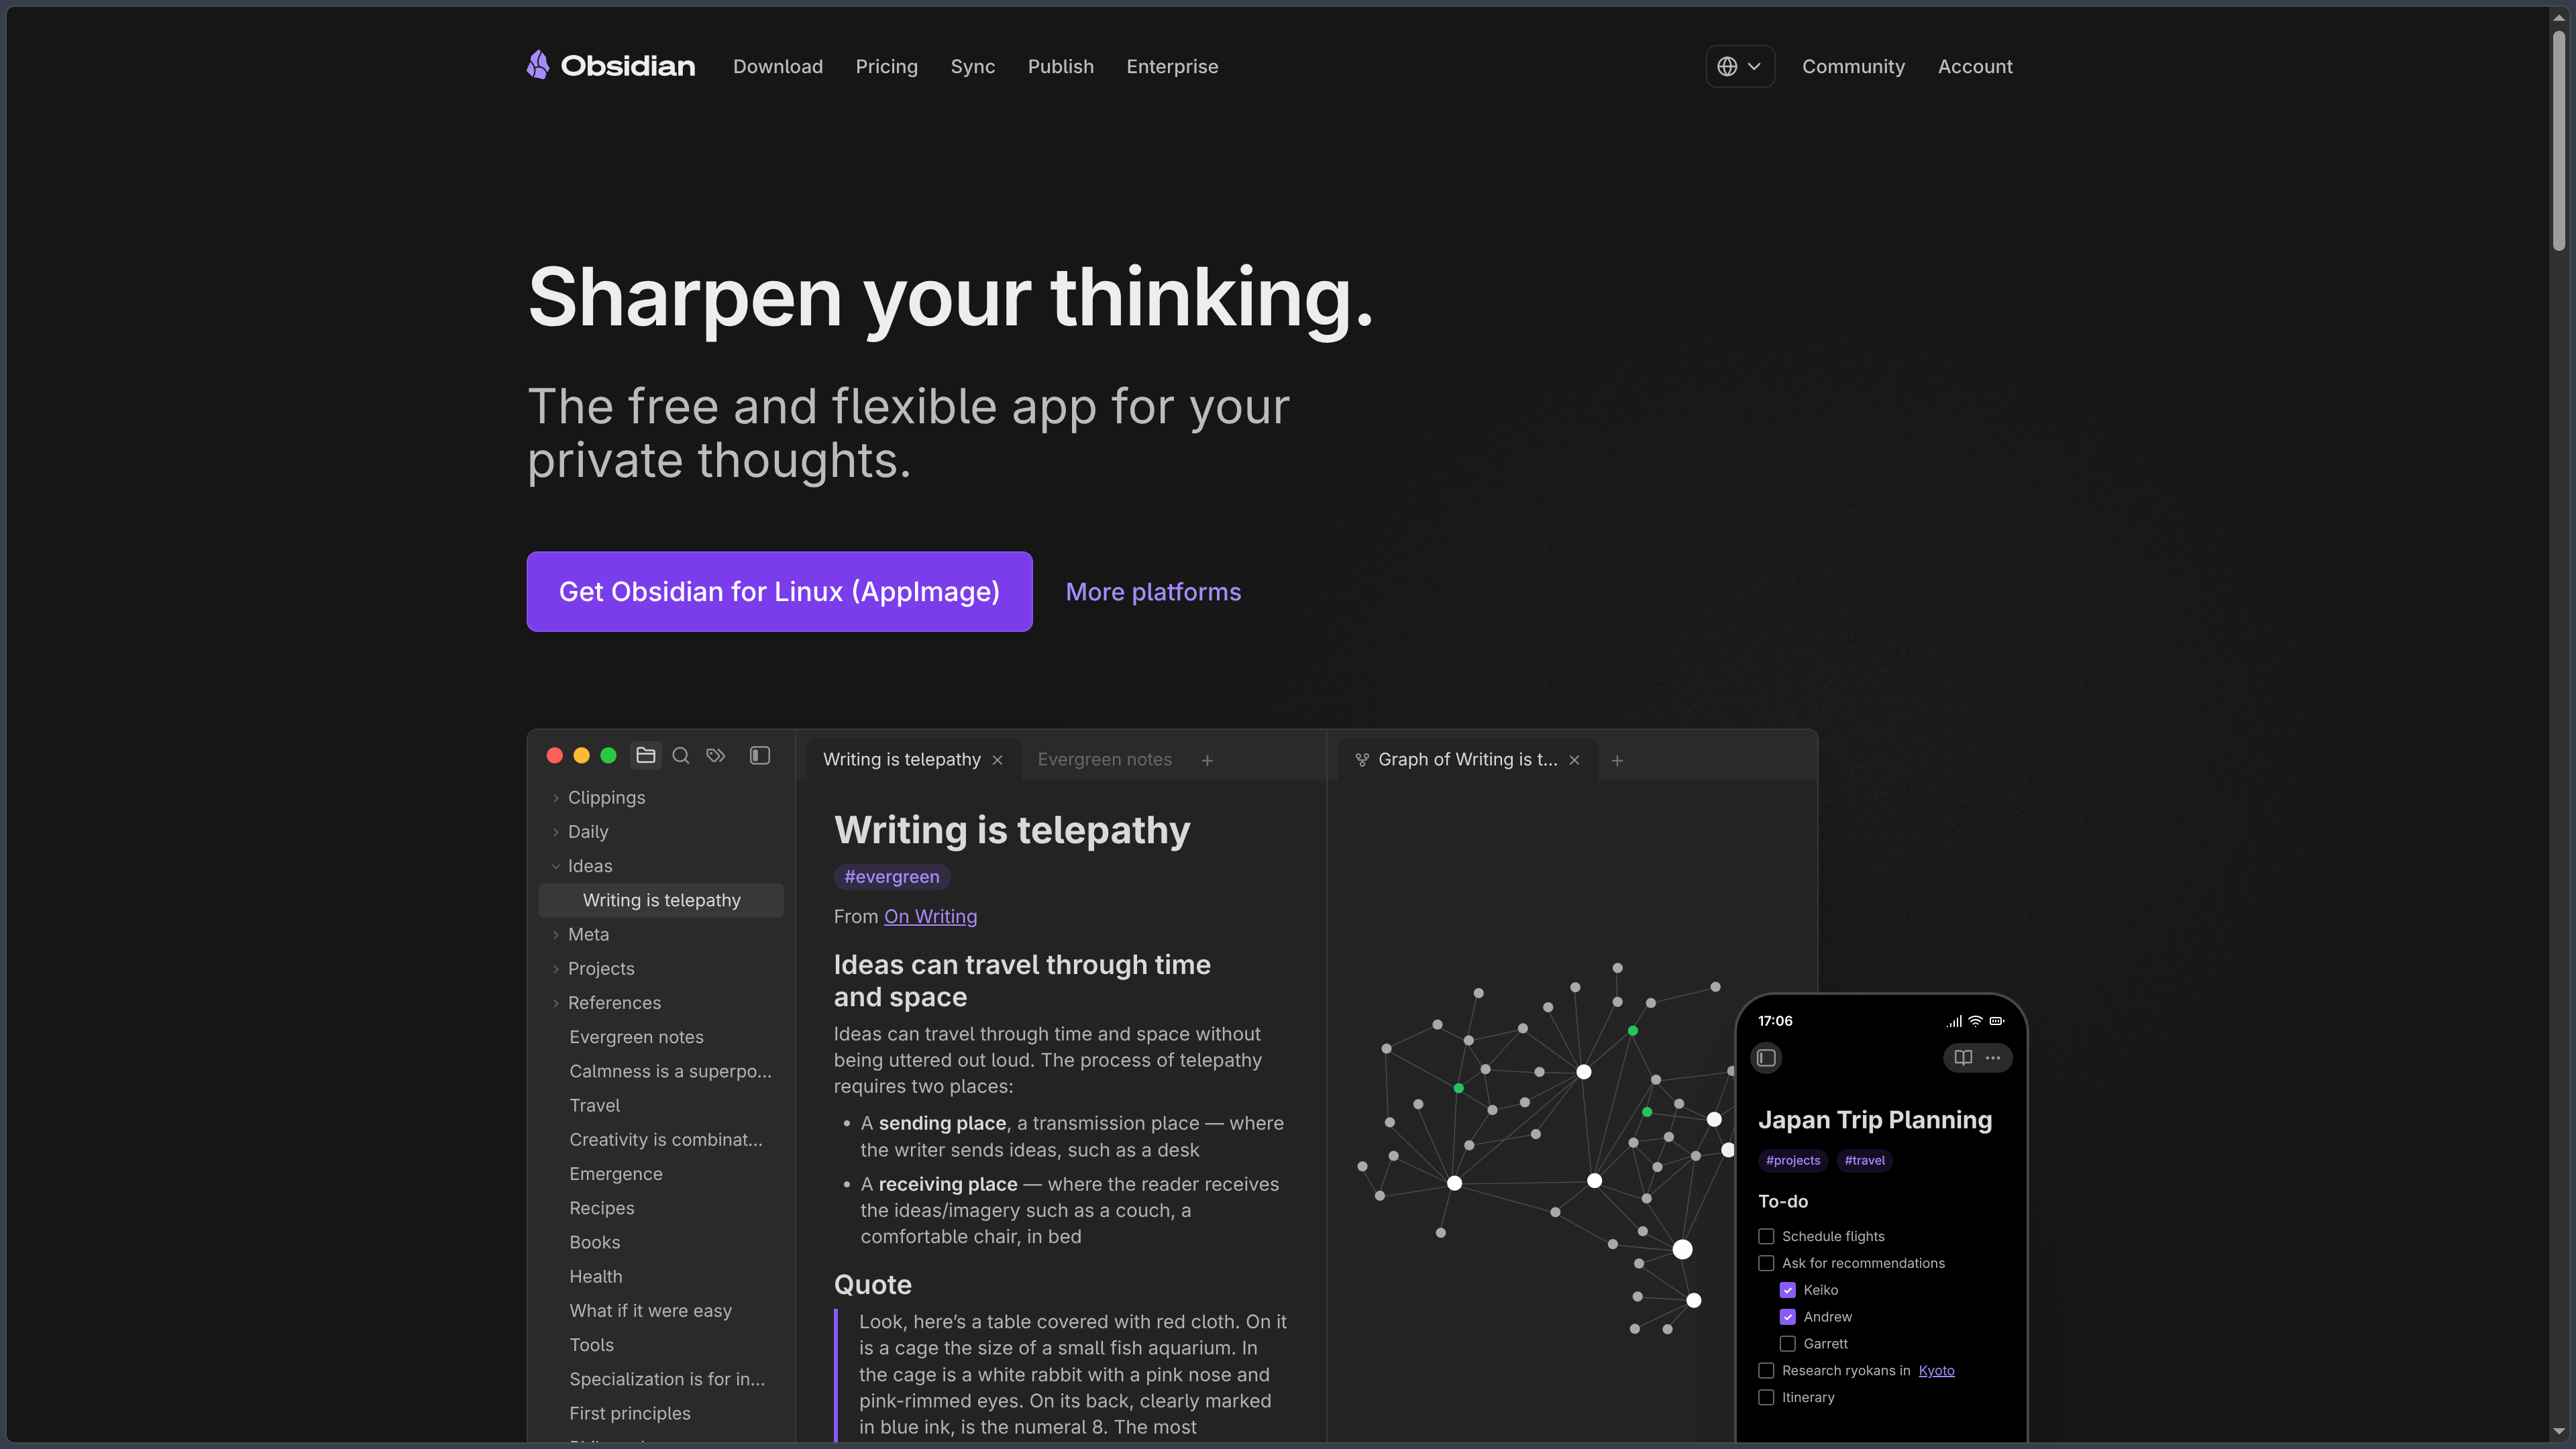Screen dimensions: 2576x1449
Task: Click the #evergreen tag
Action: [x=891, y=877]
